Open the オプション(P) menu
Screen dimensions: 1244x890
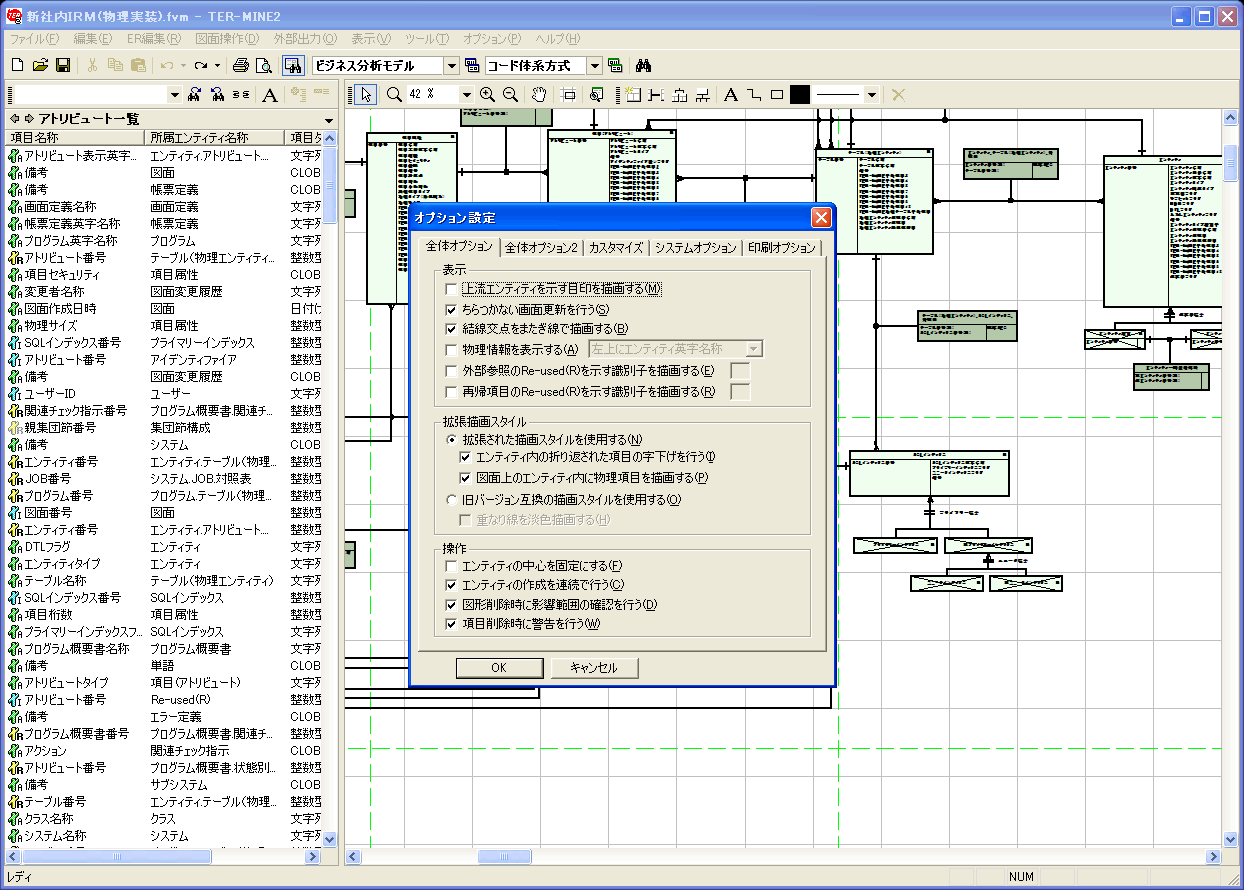click(492, 38)
